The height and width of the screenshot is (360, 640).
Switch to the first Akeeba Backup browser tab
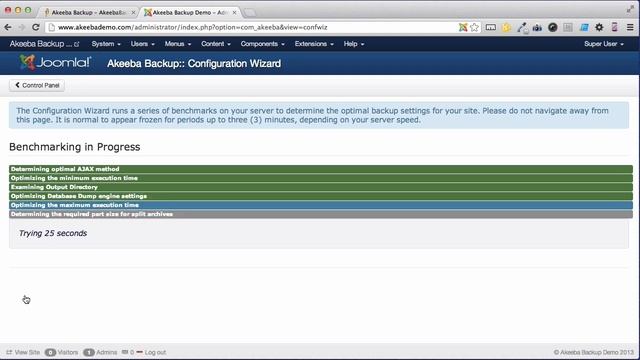[x=88, y=13]
